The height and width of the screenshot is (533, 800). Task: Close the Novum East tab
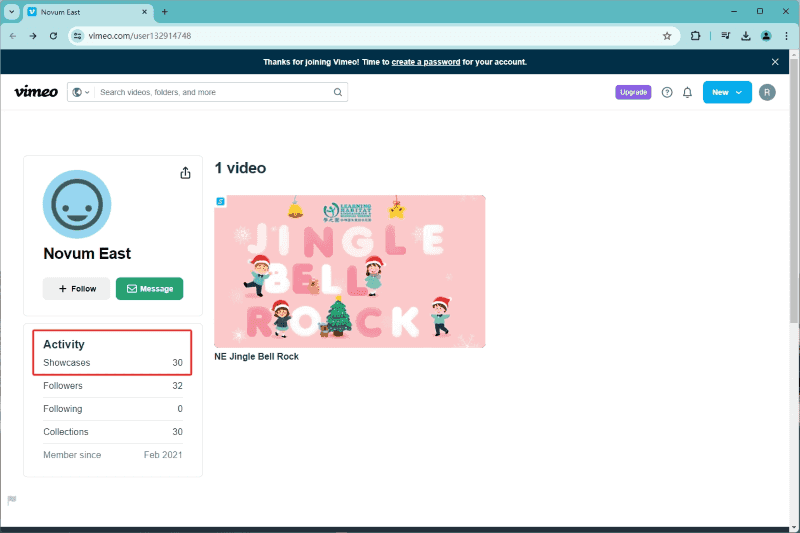(144, 12)
